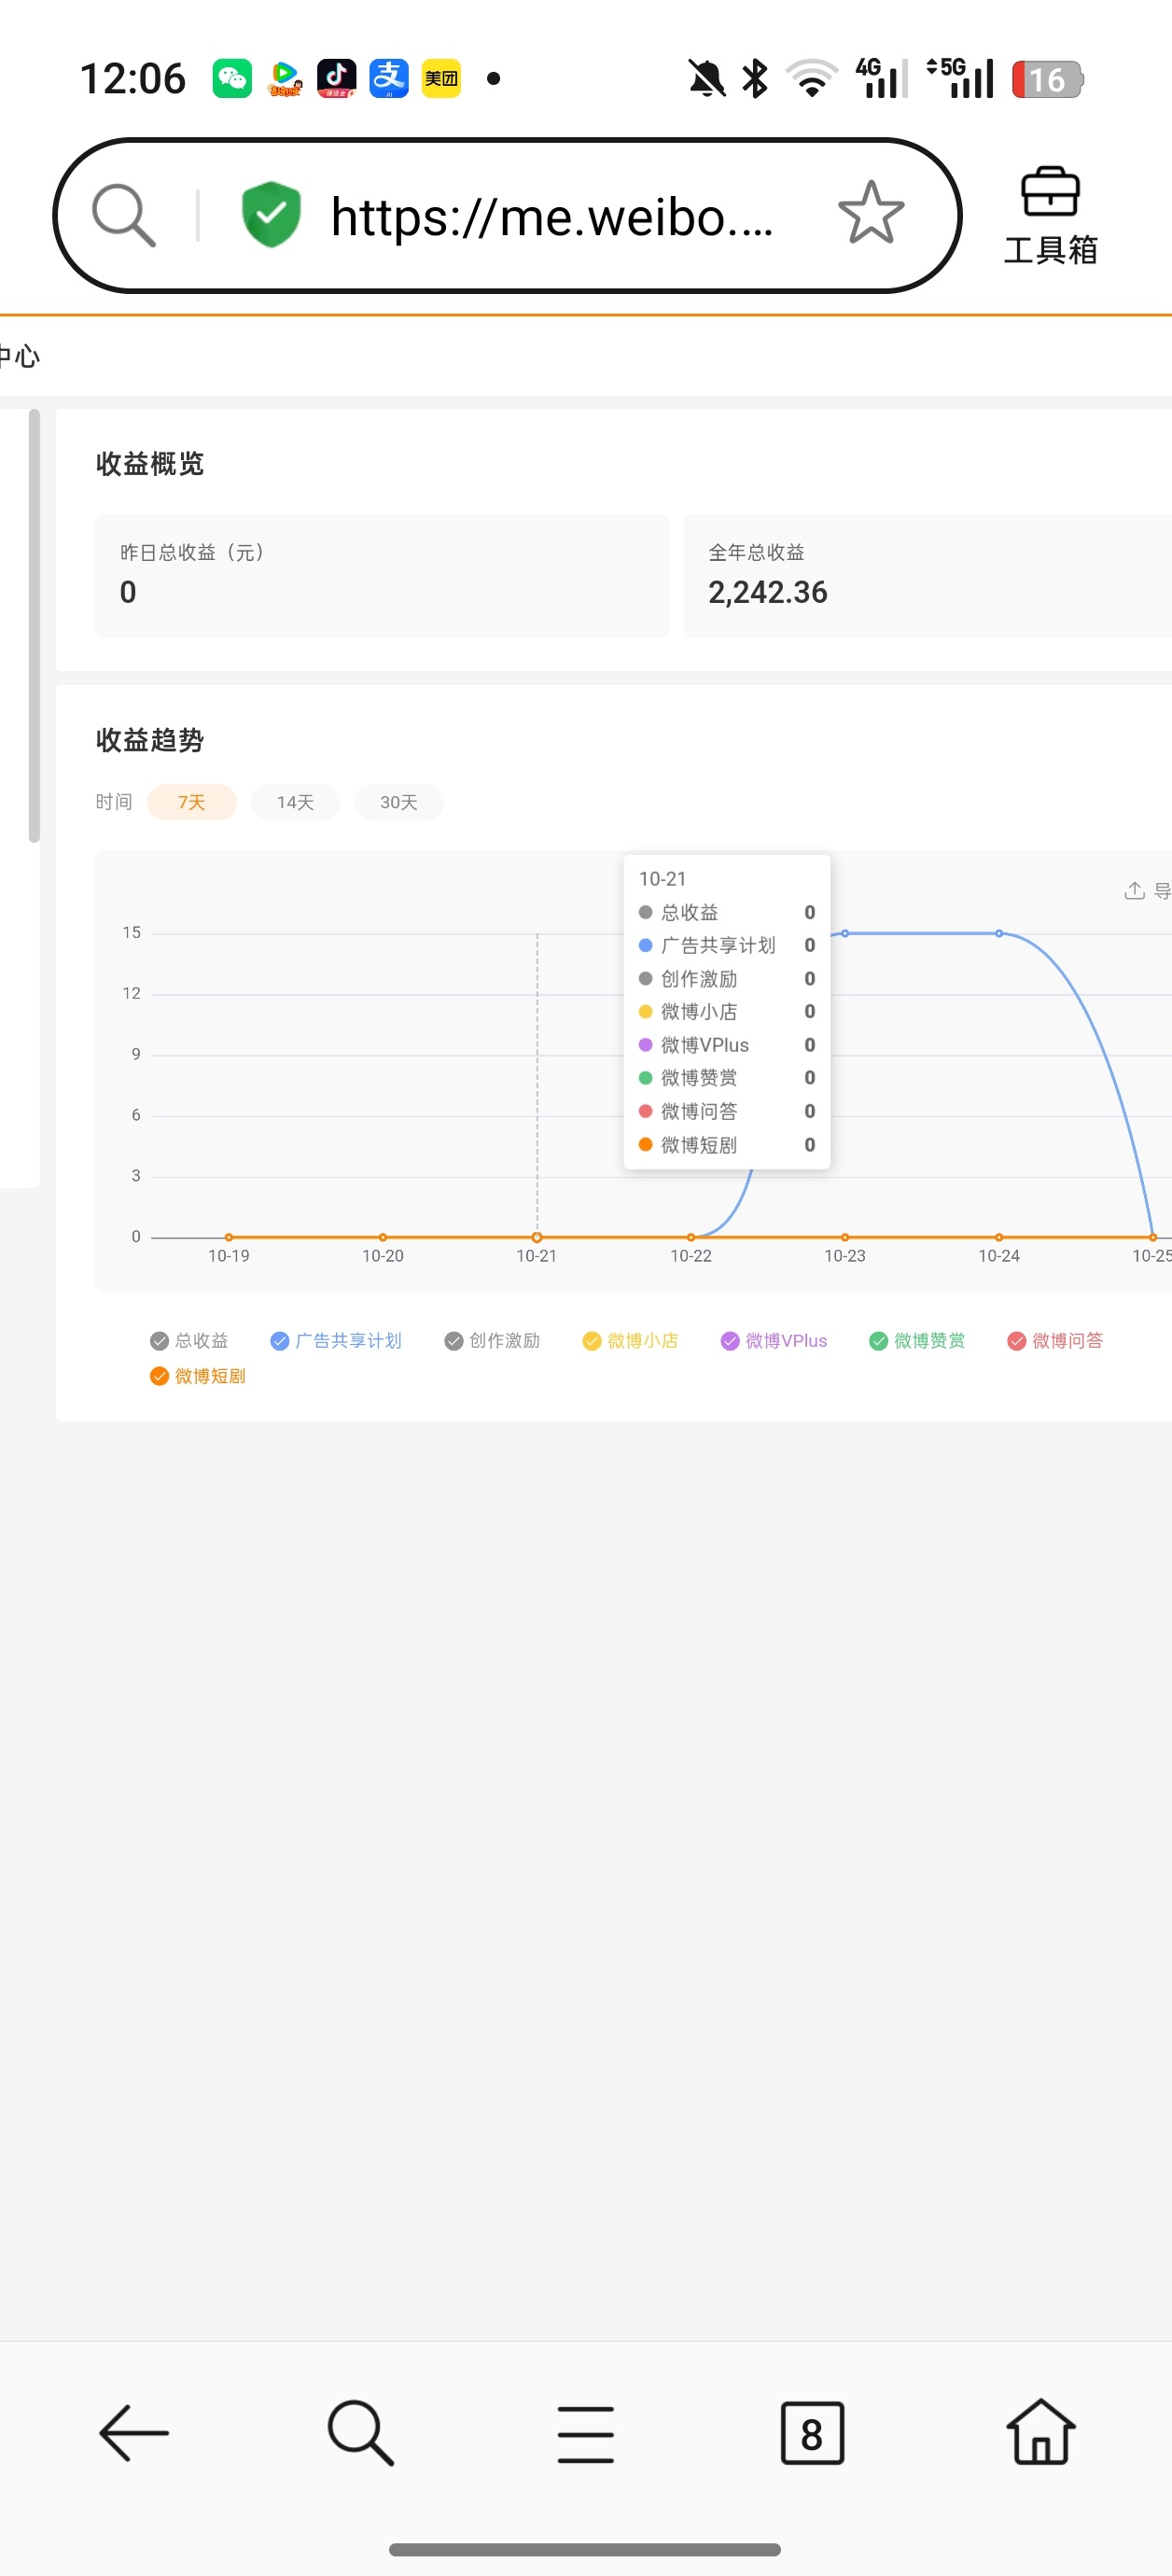The width and height of the screenshot is (1172, 2576).
Task: Click the 收益概览 heading
Action: [150, 464]
